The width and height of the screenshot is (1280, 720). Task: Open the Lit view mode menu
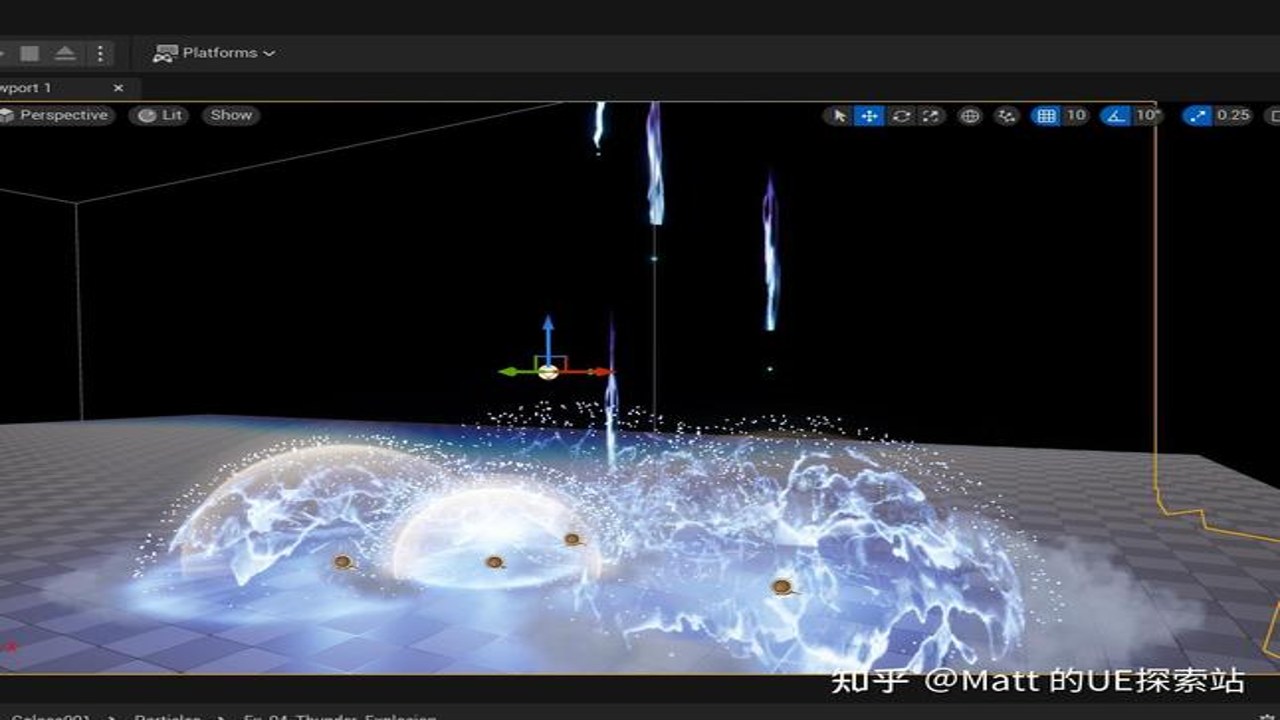[160, 115]
